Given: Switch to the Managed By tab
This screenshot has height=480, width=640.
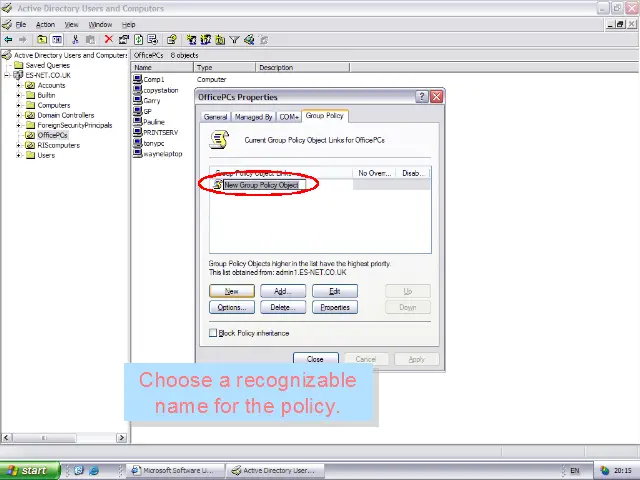Looking at the screenshot, I should 253,117.
